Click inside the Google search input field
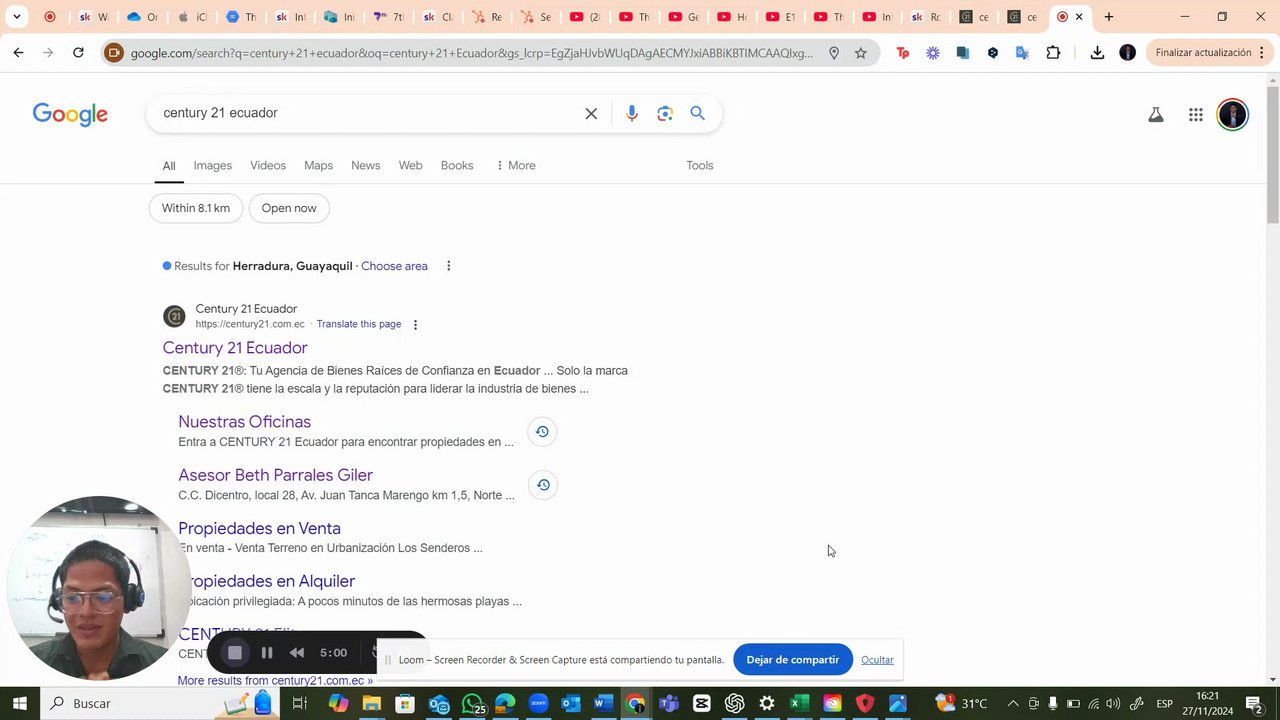 click(370, 113)
